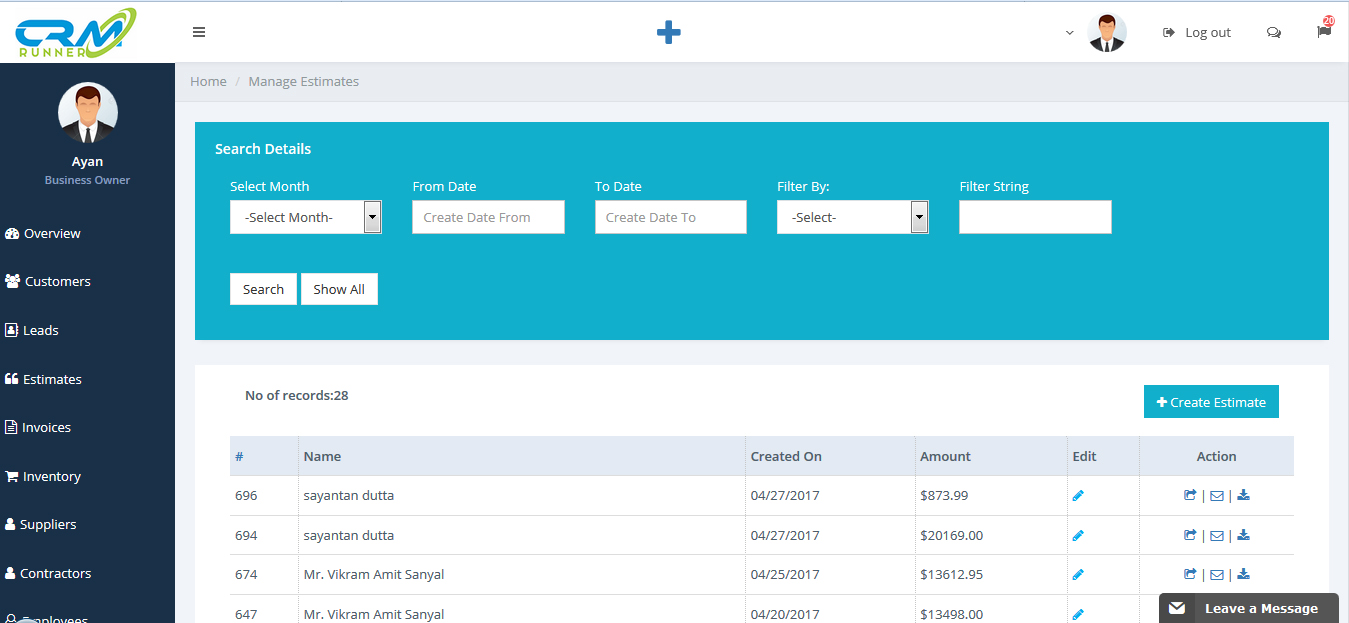Expand the Filter By dropdown

(852, 217)
